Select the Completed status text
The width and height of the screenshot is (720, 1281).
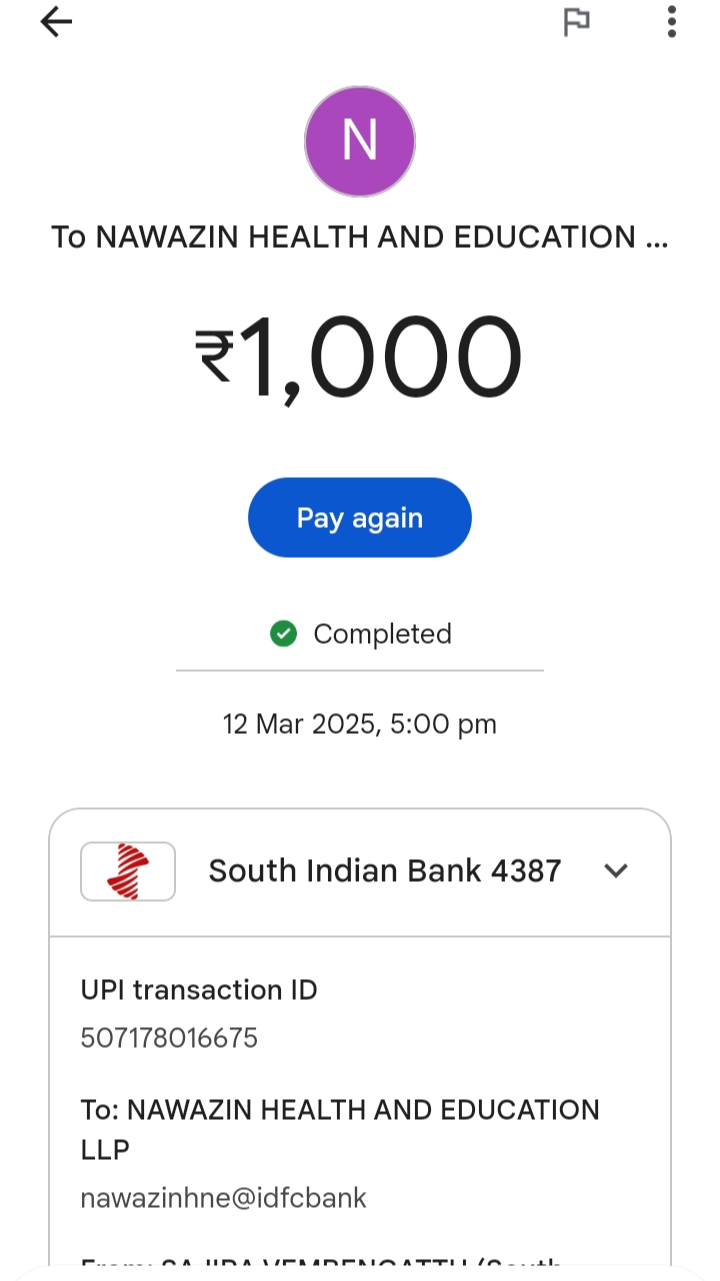[x=382, y=634]
